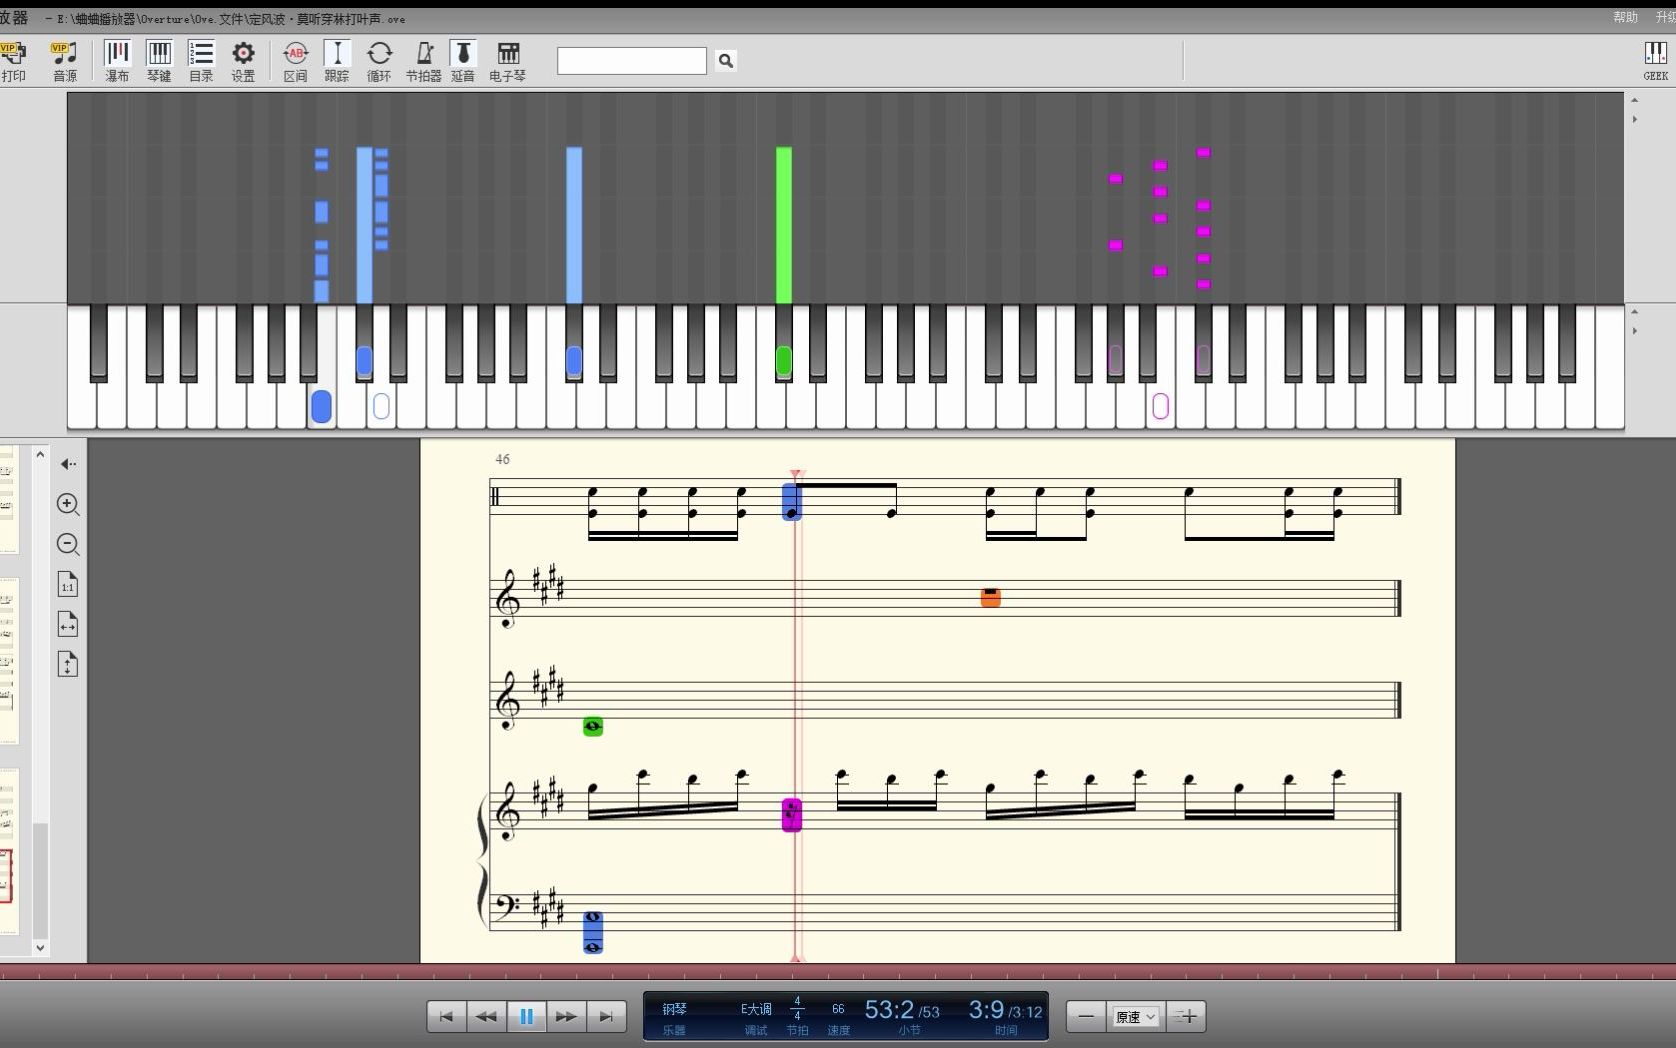Click the blue highlighted note on percussion staff
The height and width of the screenshot is (1048, 1676).
click(791, 501)
